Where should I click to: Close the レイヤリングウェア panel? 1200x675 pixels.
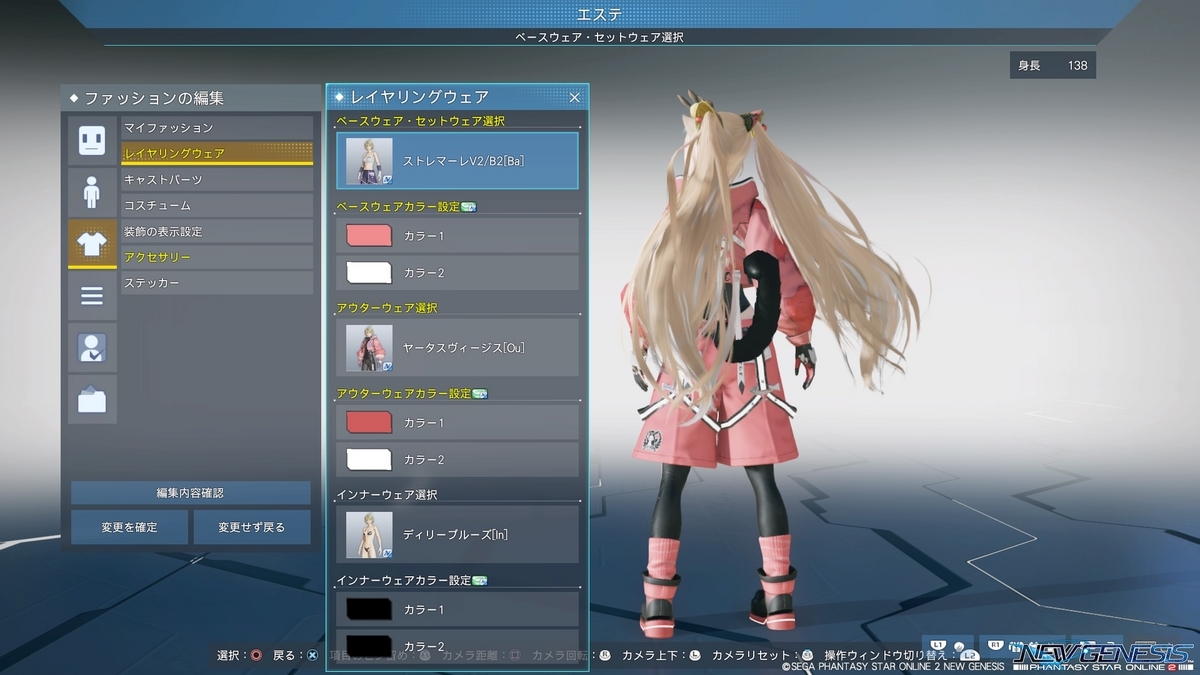pos(575,97)
